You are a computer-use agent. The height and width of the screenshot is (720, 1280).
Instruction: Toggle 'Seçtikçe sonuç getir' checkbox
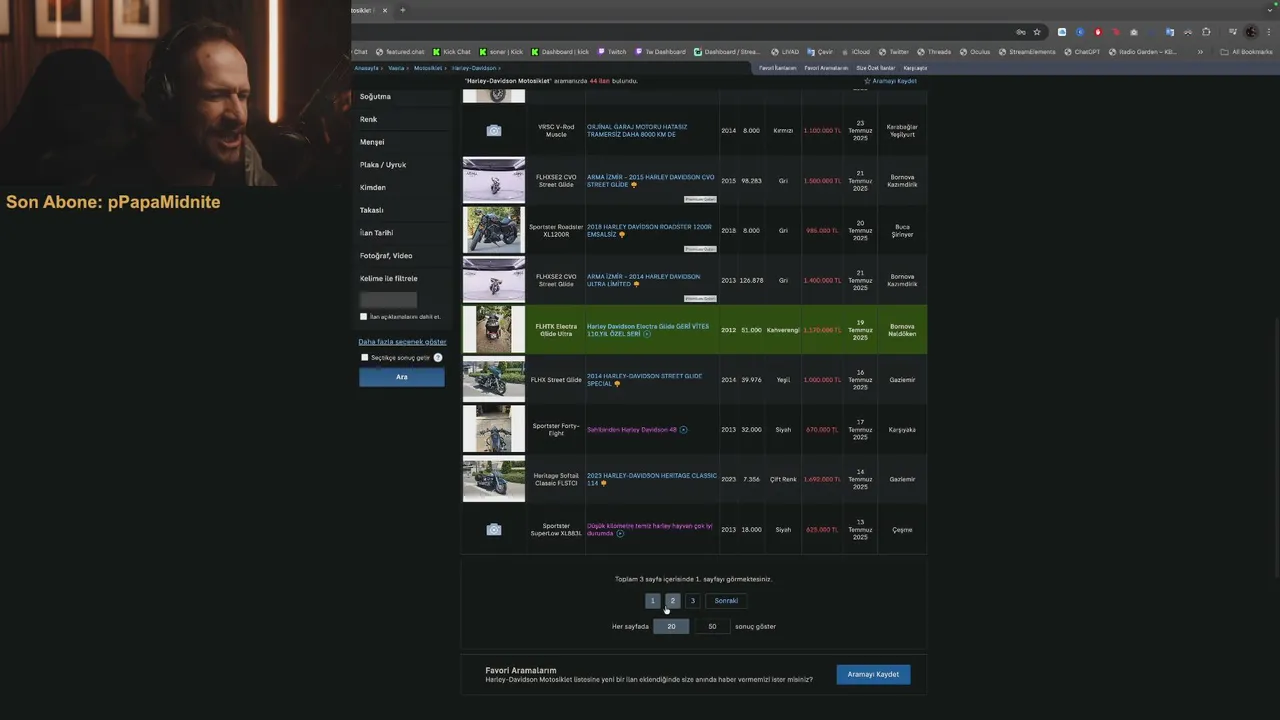click(364, 357)
